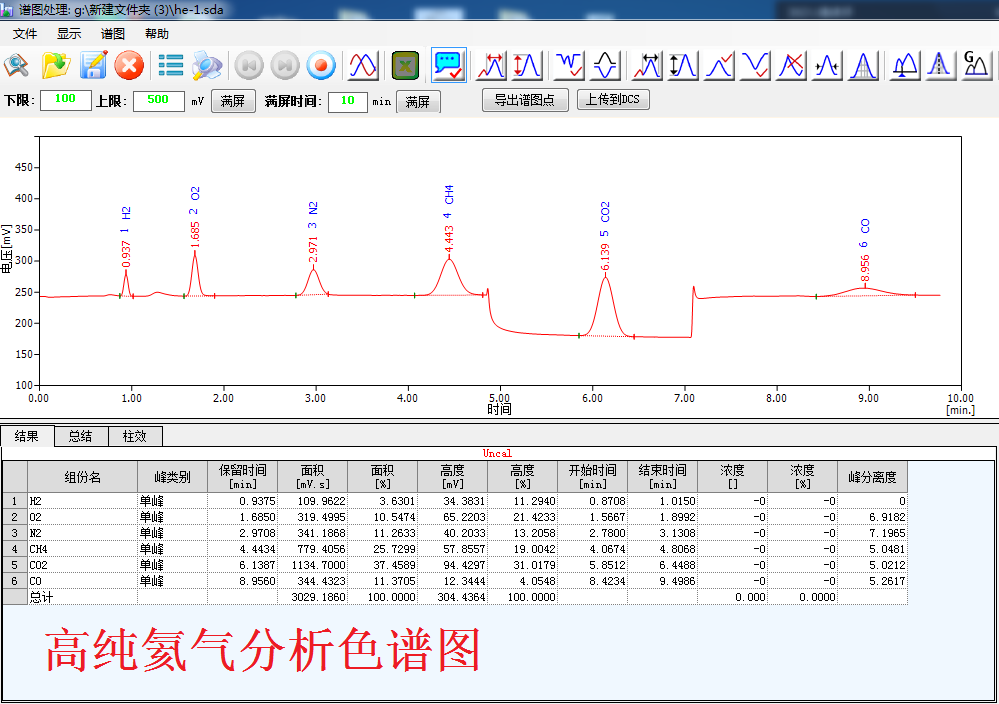Click the area cell 779.4056
The image size is (999, 704).
click(313, 549)
